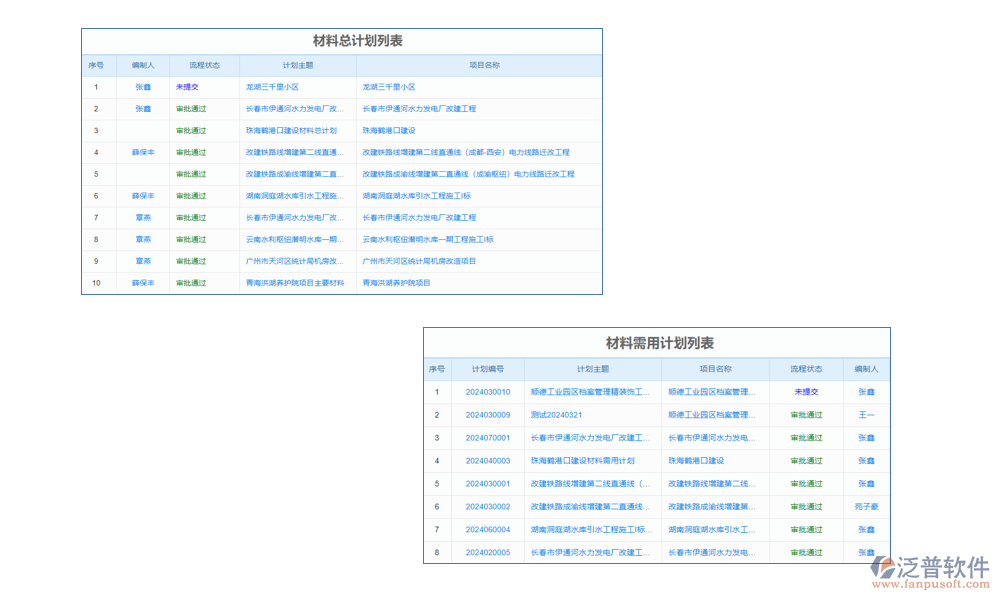Click 青海洪湖养护院项目主要材料 plan subject
1000x600 pixels.
(295, 283)
